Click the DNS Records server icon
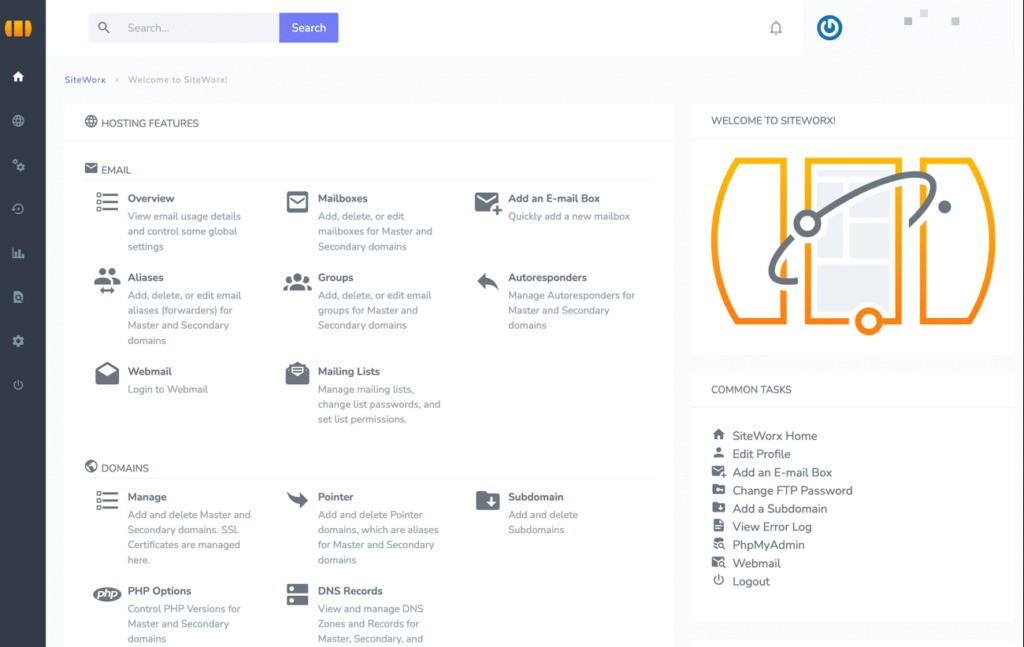 (x=297, y=595)
